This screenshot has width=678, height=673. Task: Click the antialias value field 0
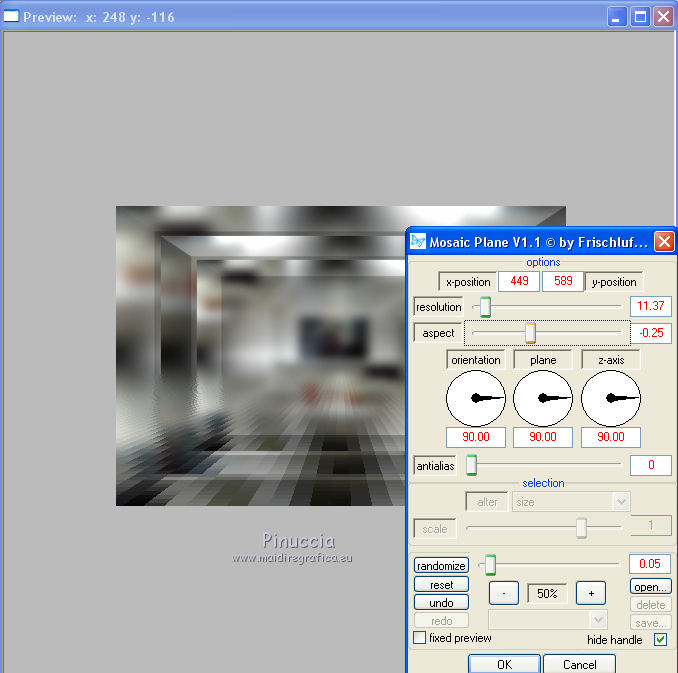point(651,465)
